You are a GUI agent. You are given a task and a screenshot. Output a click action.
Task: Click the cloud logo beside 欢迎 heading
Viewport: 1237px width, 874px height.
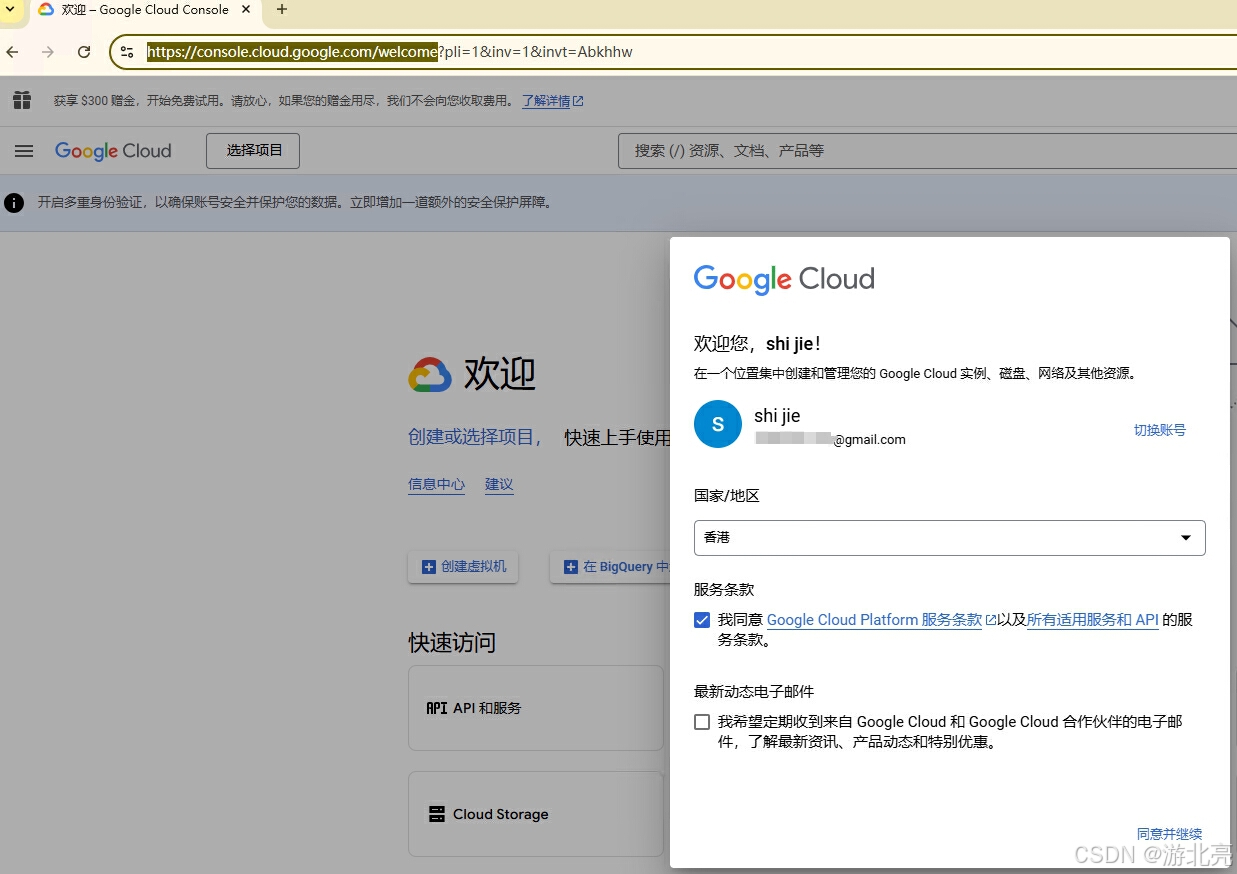(430, 375)
